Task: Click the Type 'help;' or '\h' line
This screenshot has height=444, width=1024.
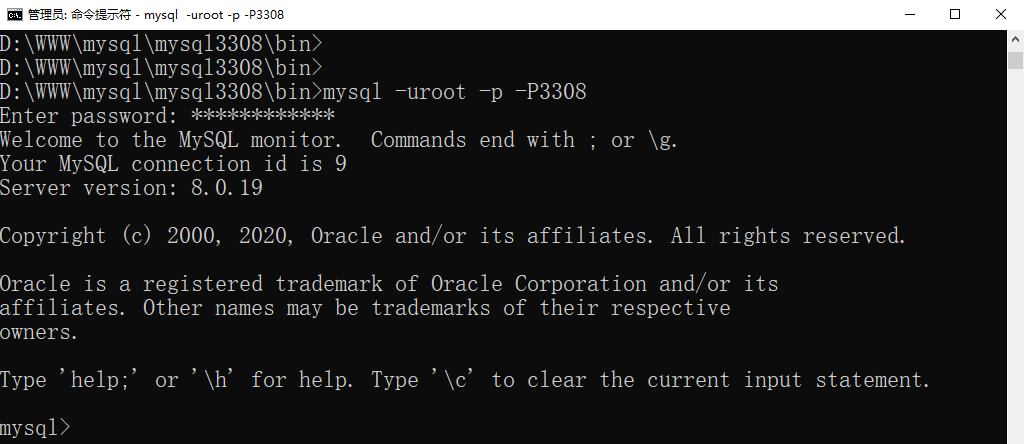Action: click(464, 380)
